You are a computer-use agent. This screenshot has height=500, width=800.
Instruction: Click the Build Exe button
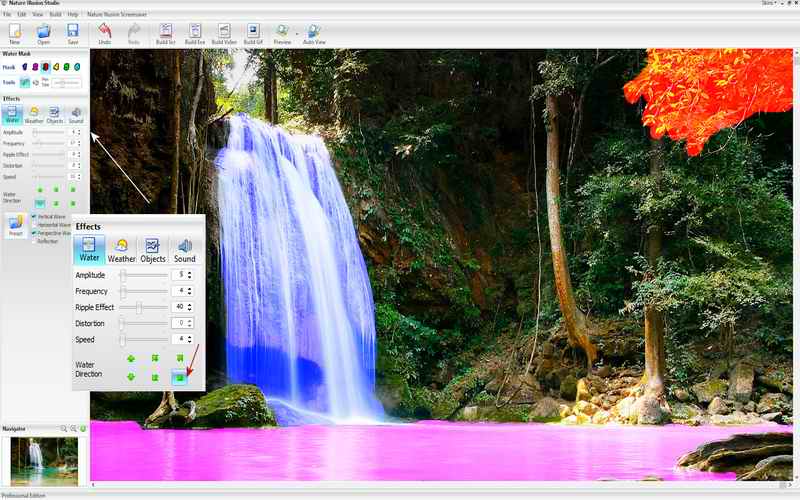tap(195, 34)
